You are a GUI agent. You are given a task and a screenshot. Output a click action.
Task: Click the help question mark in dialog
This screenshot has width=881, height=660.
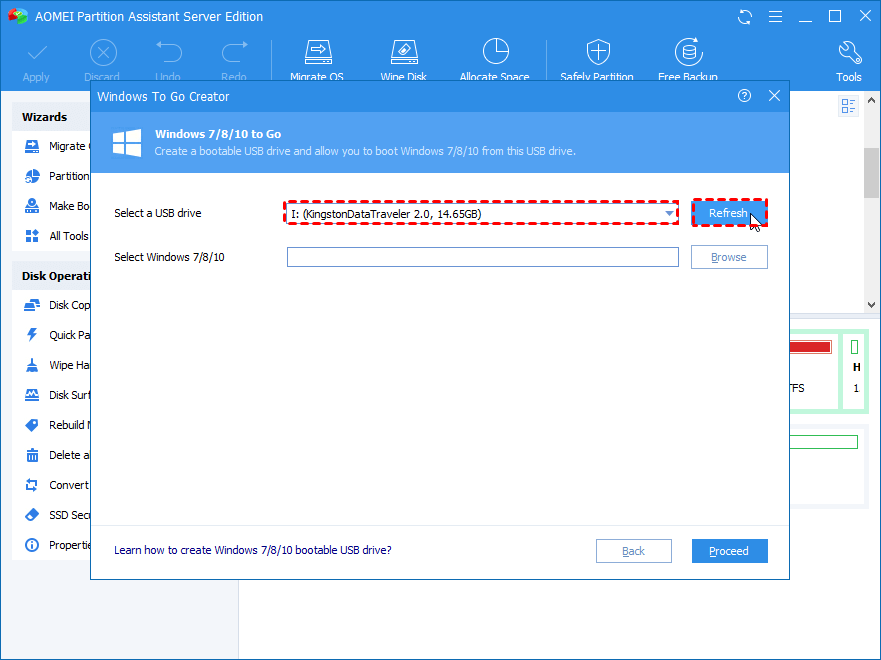click(x=744, y=96)
